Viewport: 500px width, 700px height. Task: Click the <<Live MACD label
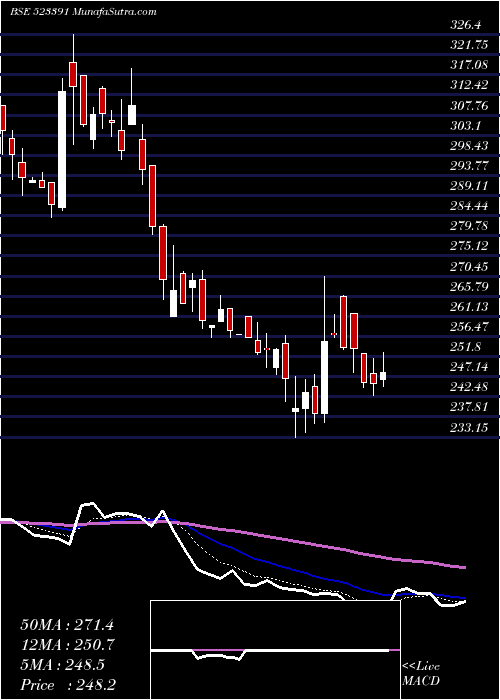click(x=421, y=673)
